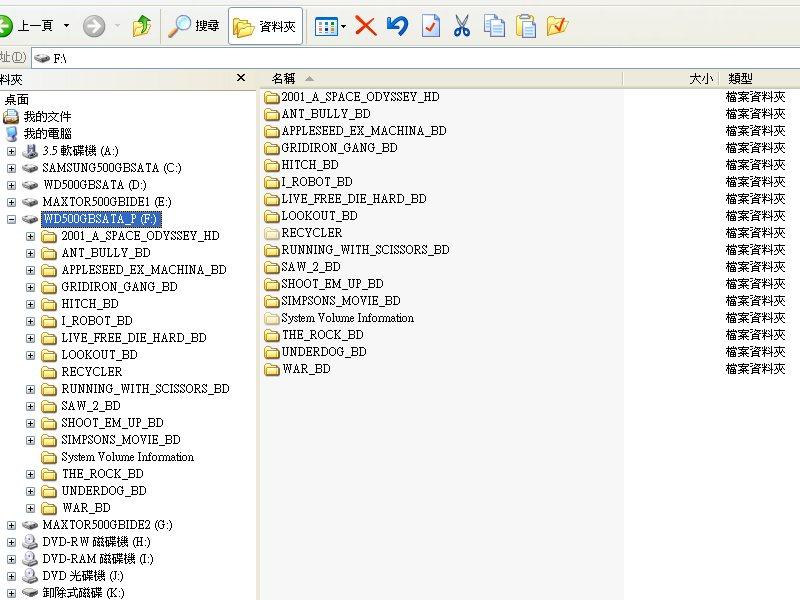Click ANT_BULLY_BD folder icon in file list
800x600 pixels.
[272, 114]
